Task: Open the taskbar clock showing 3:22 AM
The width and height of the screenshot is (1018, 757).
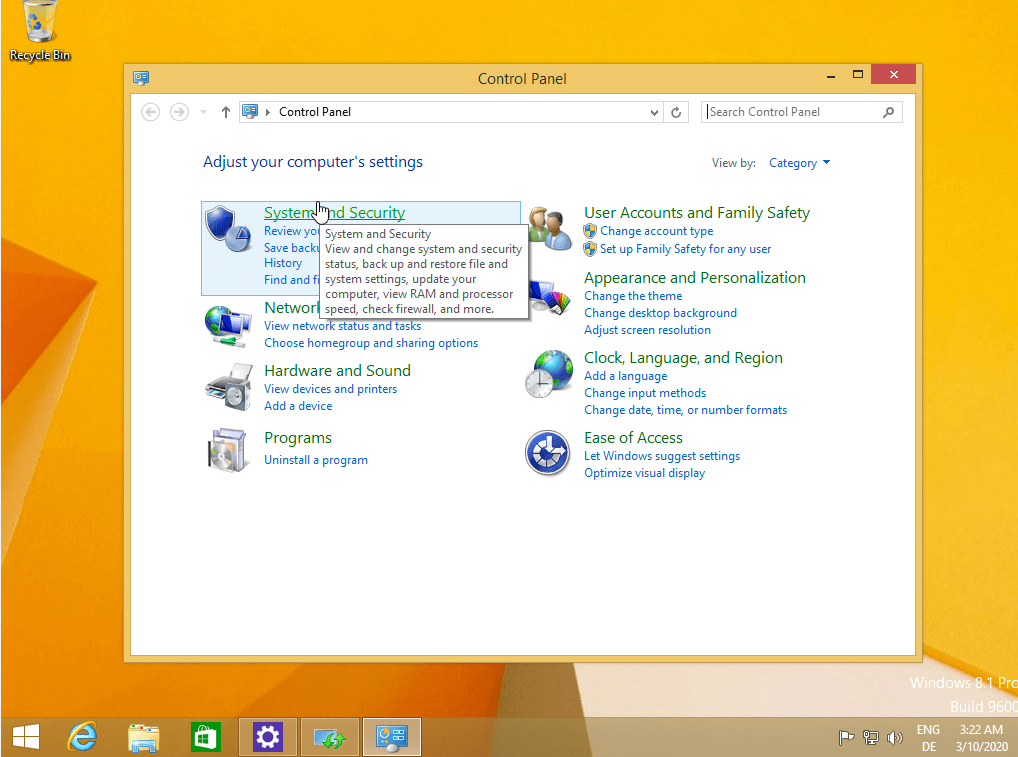Action: (981, 738)
